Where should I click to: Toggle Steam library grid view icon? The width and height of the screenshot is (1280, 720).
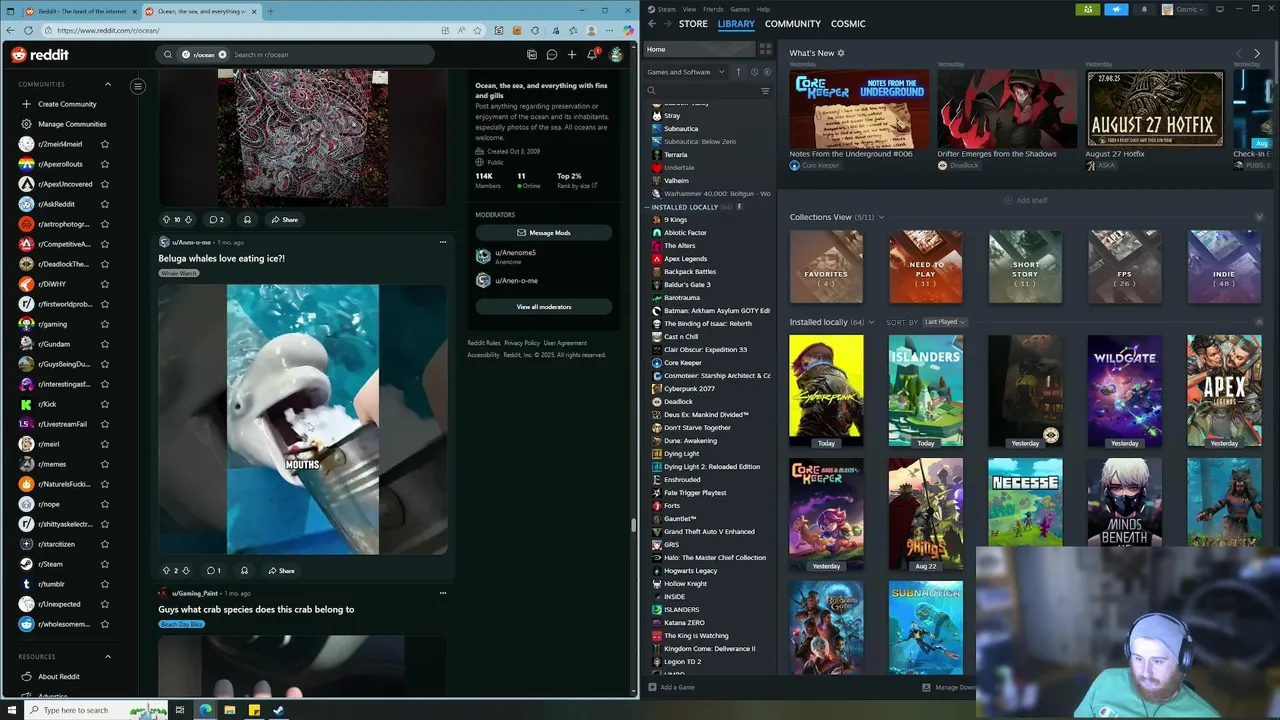click(x=765, y=49)
